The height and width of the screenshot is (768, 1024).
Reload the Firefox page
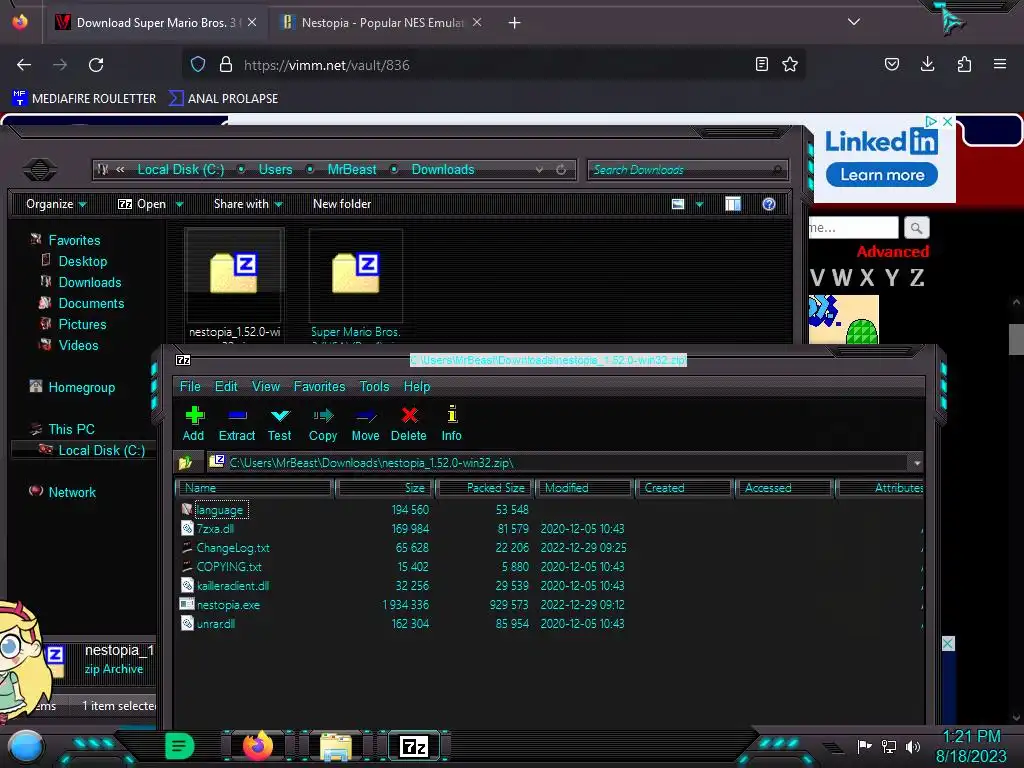click(96, 65)
